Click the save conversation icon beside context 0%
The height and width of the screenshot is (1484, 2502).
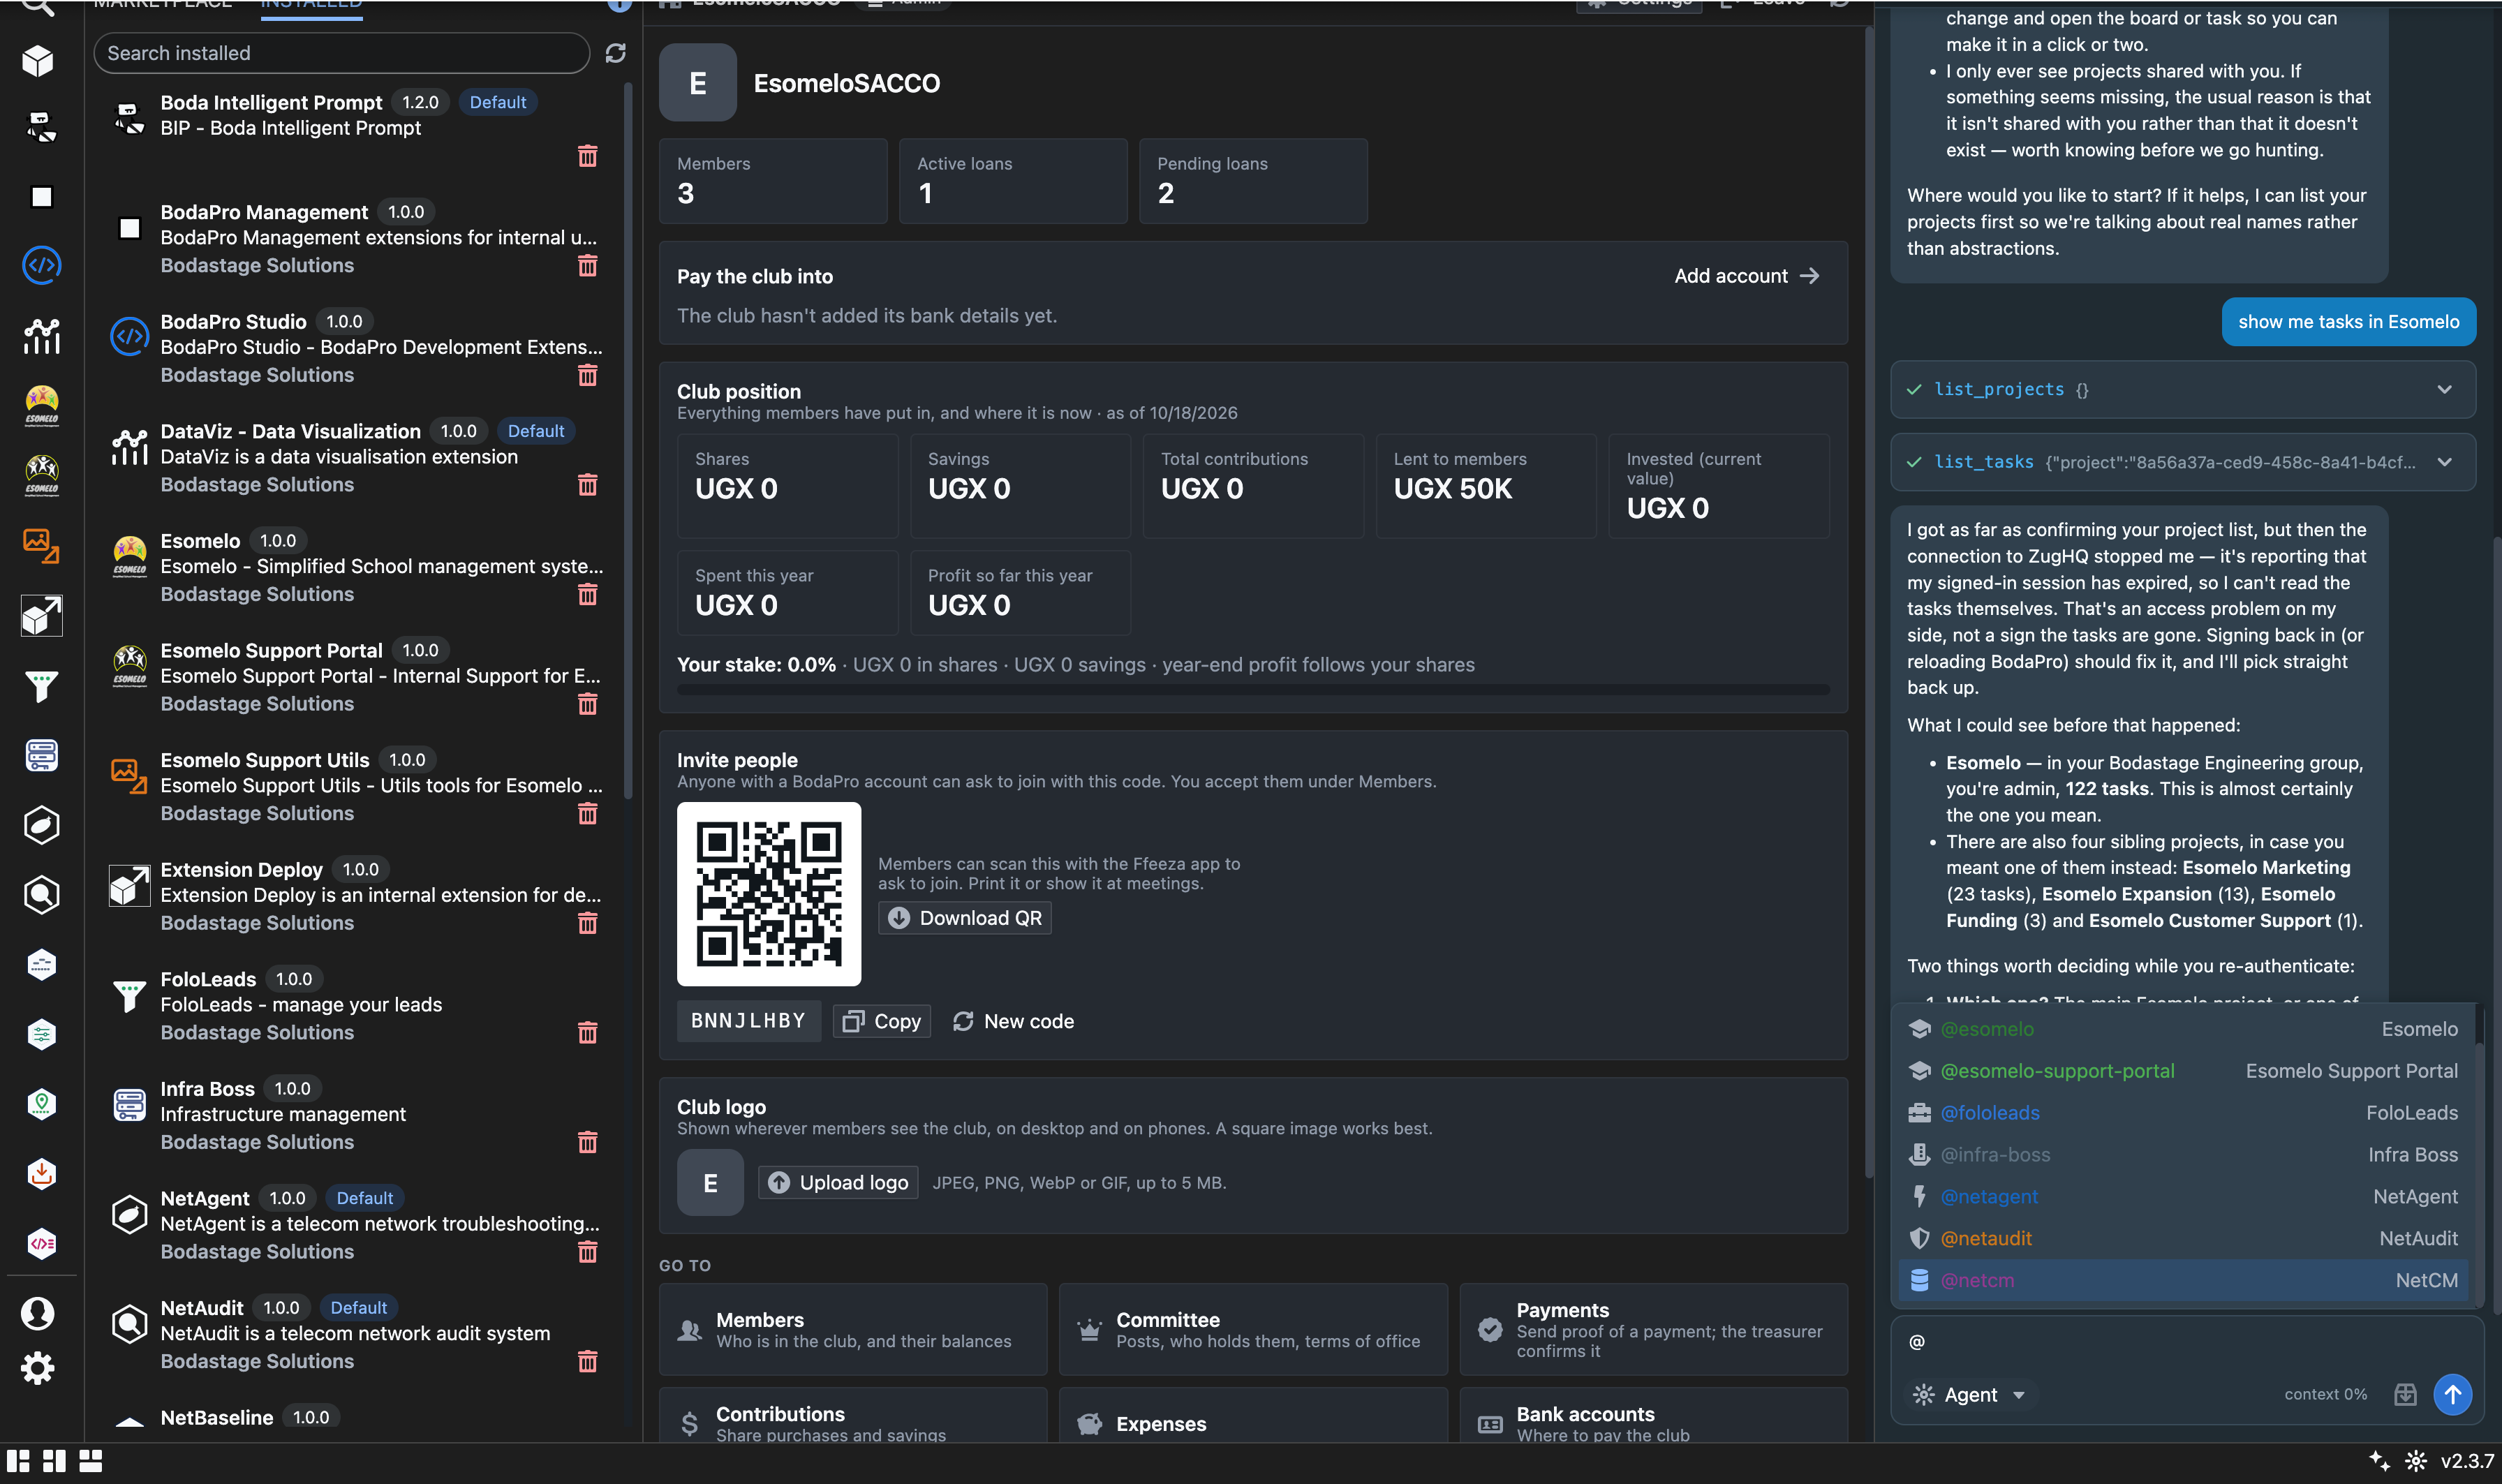click(x=2405, y=1394)
